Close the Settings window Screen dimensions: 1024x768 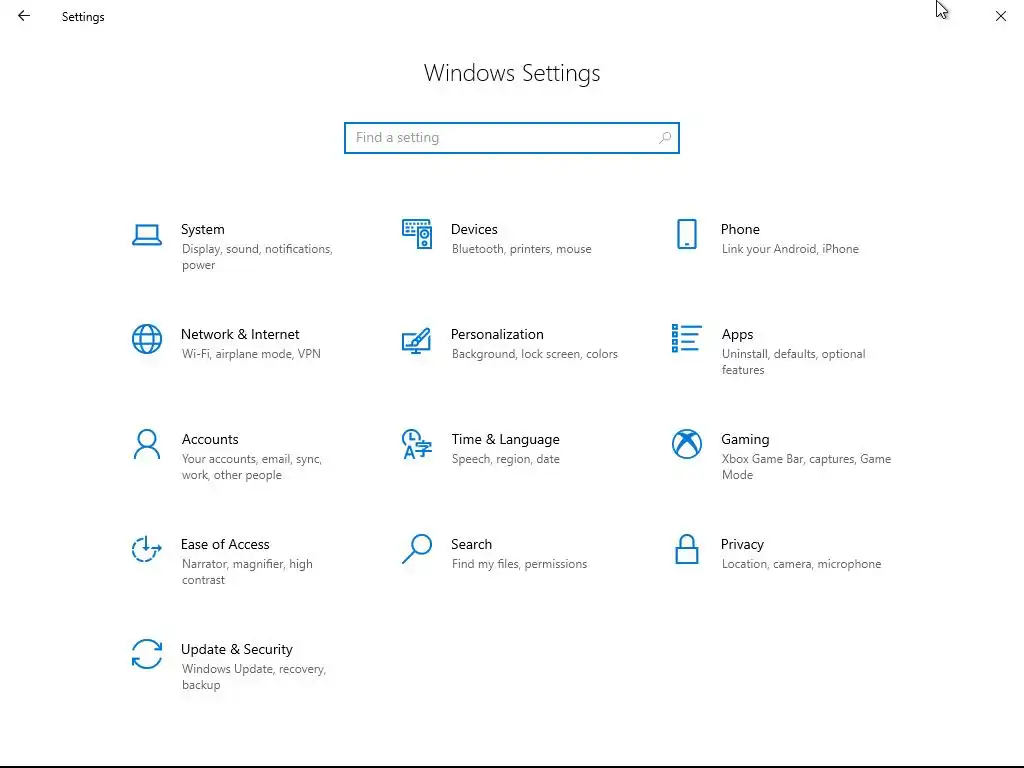point(1000,16)
